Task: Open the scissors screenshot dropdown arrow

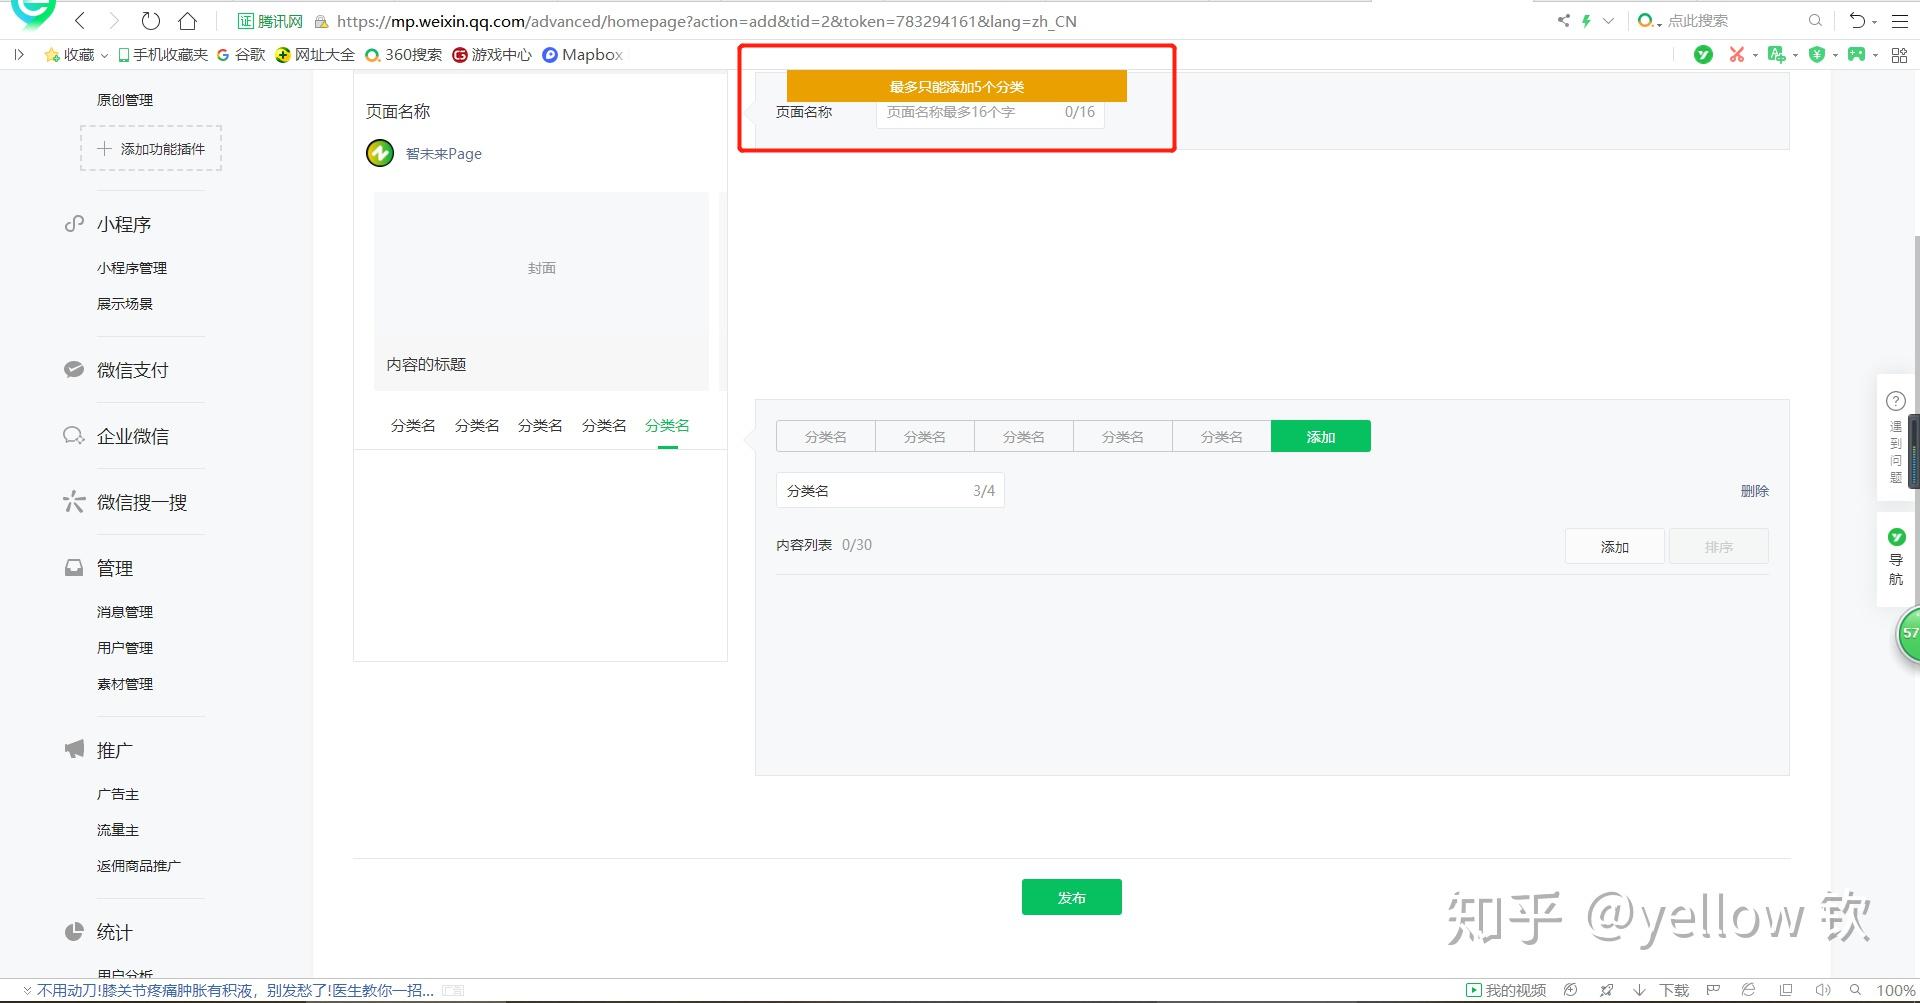Action: click(1755, 56)
